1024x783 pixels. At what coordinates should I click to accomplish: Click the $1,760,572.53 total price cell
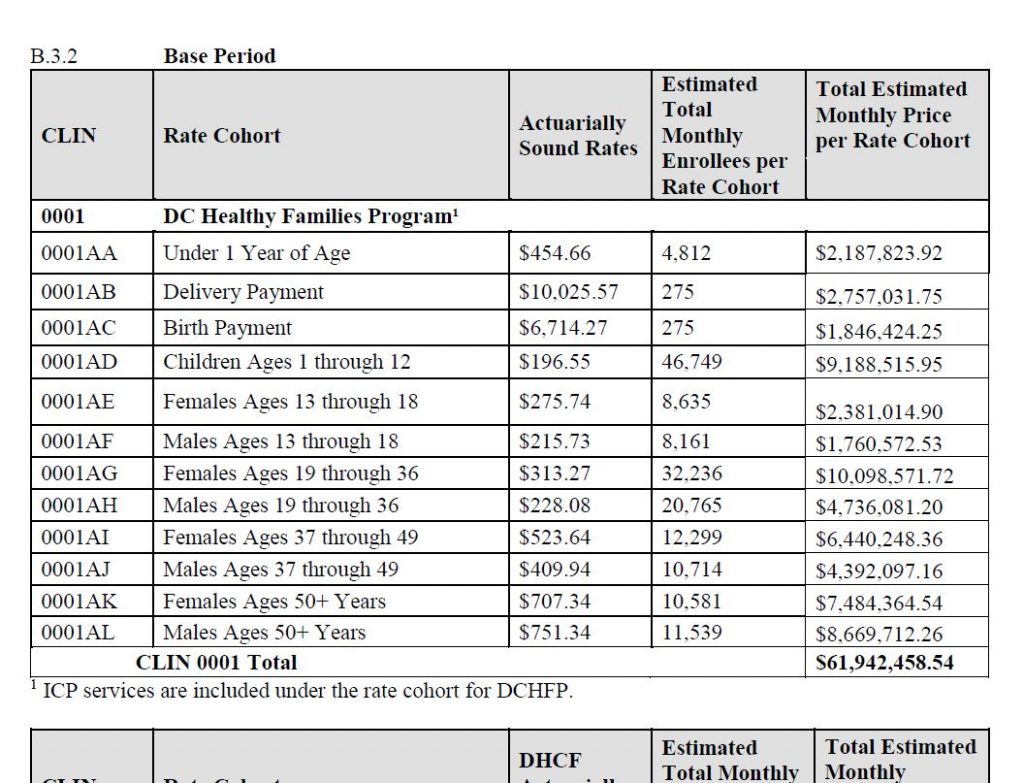(x=878, y=444)
